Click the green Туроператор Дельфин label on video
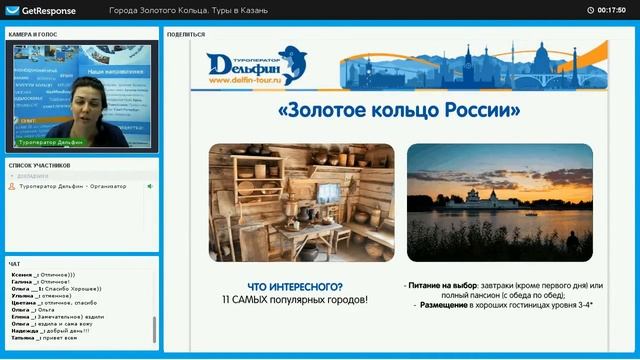 click(x=51, y=142)
